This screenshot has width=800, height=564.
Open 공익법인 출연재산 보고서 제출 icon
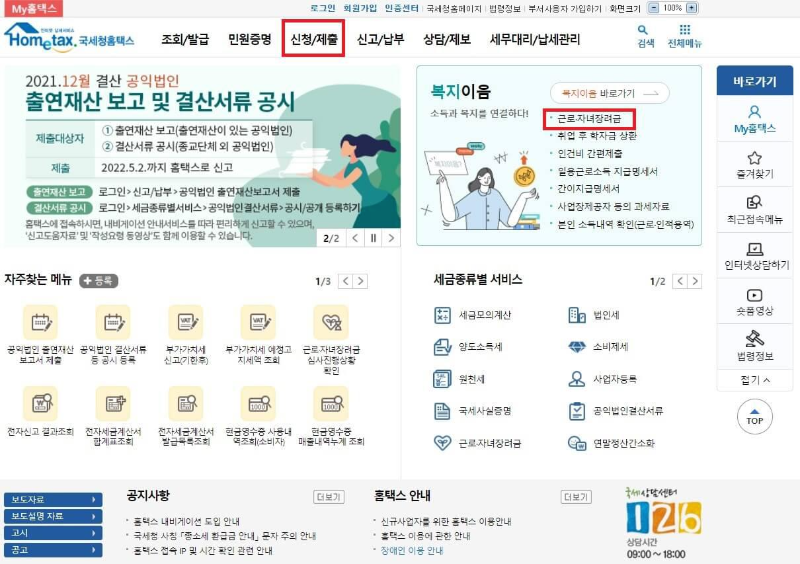click(40, 322)
